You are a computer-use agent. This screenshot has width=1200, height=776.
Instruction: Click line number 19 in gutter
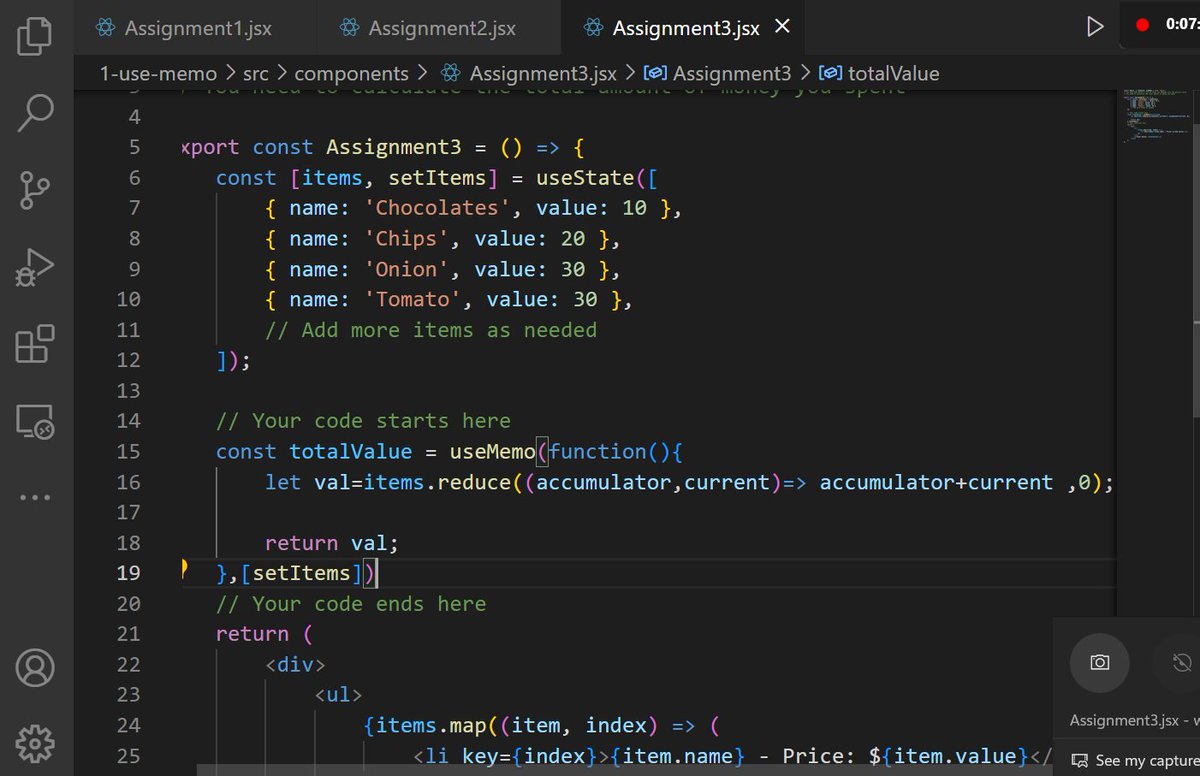(x=129, y=573)
